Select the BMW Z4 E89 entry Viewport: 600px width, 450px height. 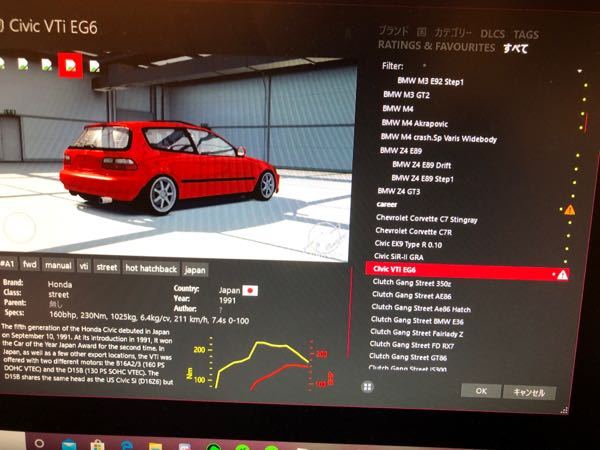[x=401, y=150]
